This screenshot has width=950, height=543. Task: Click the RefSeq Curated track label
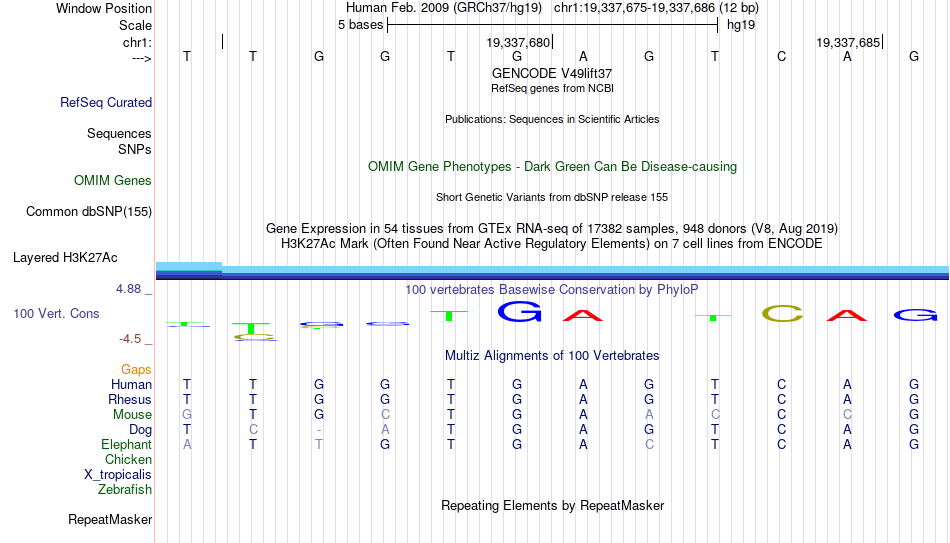coord(106,102)
